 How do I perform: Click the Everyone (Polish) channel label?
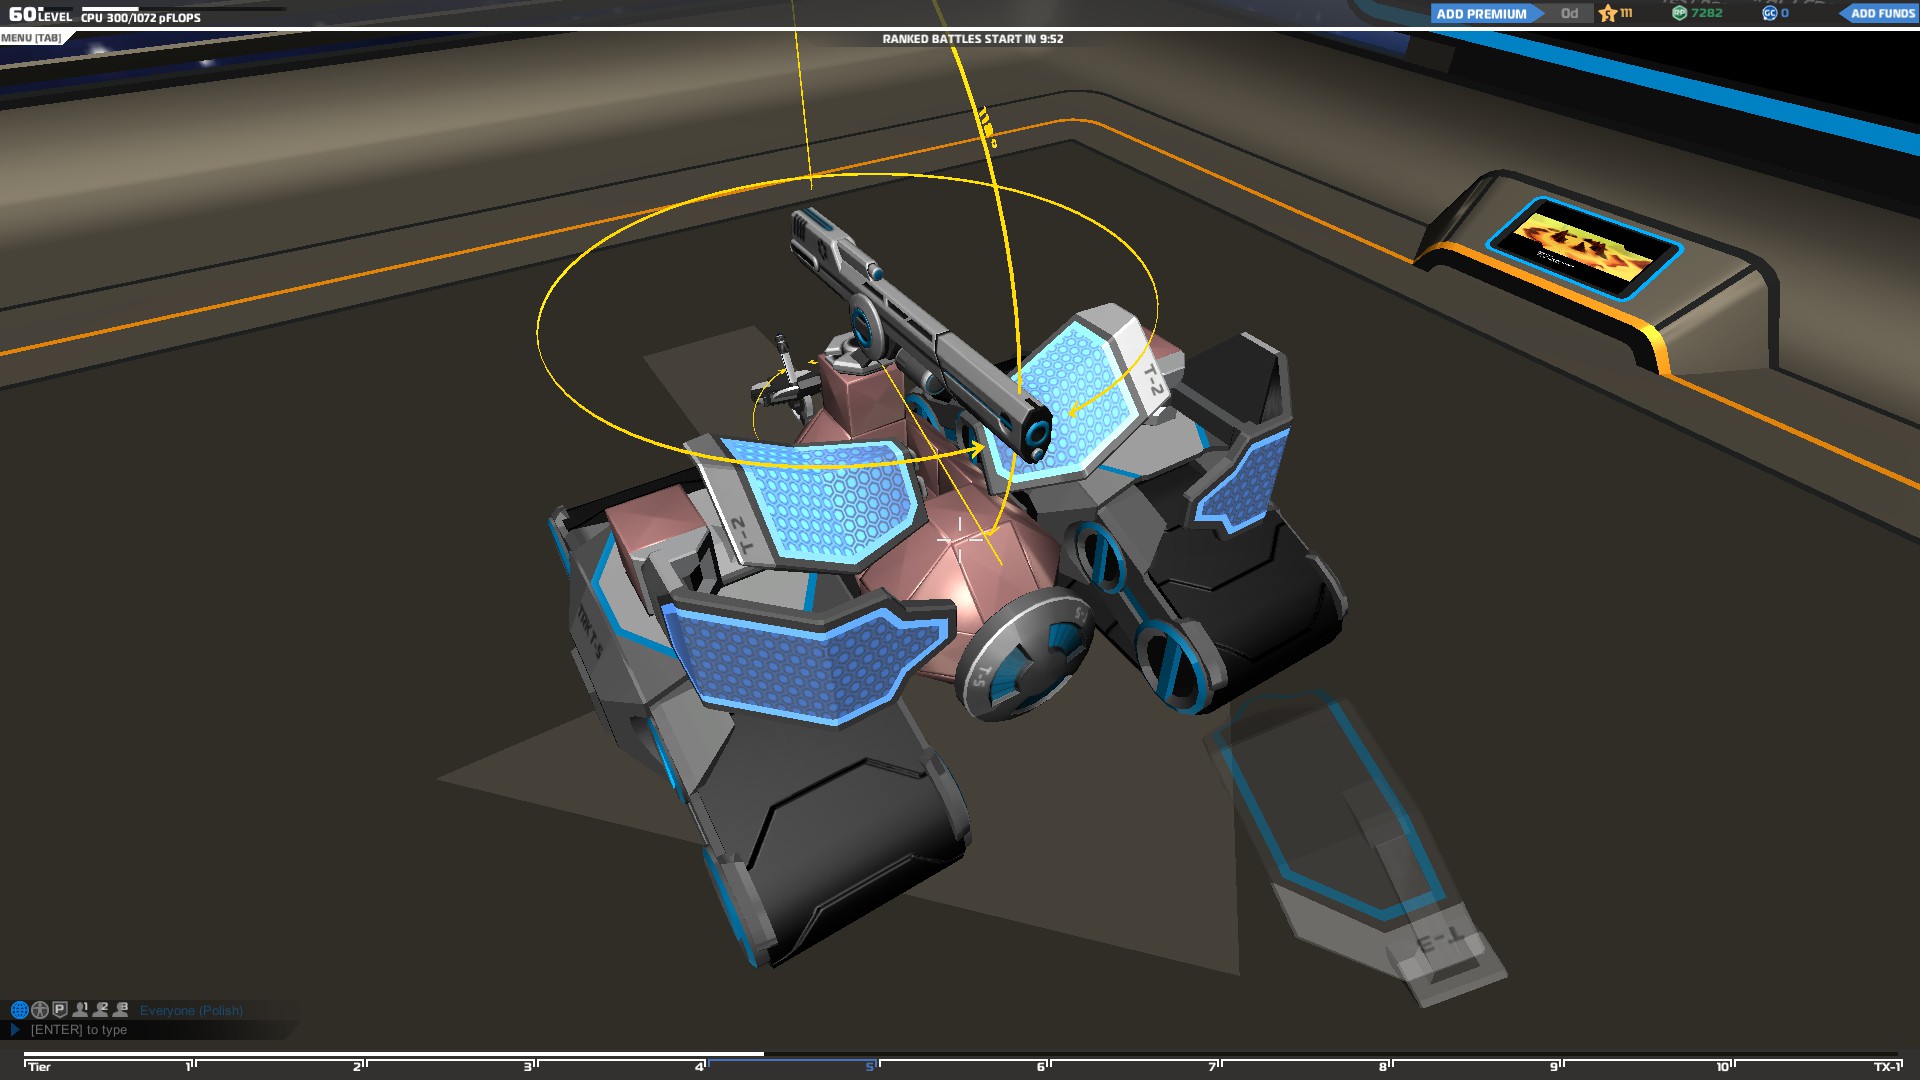click(191, 1011)
